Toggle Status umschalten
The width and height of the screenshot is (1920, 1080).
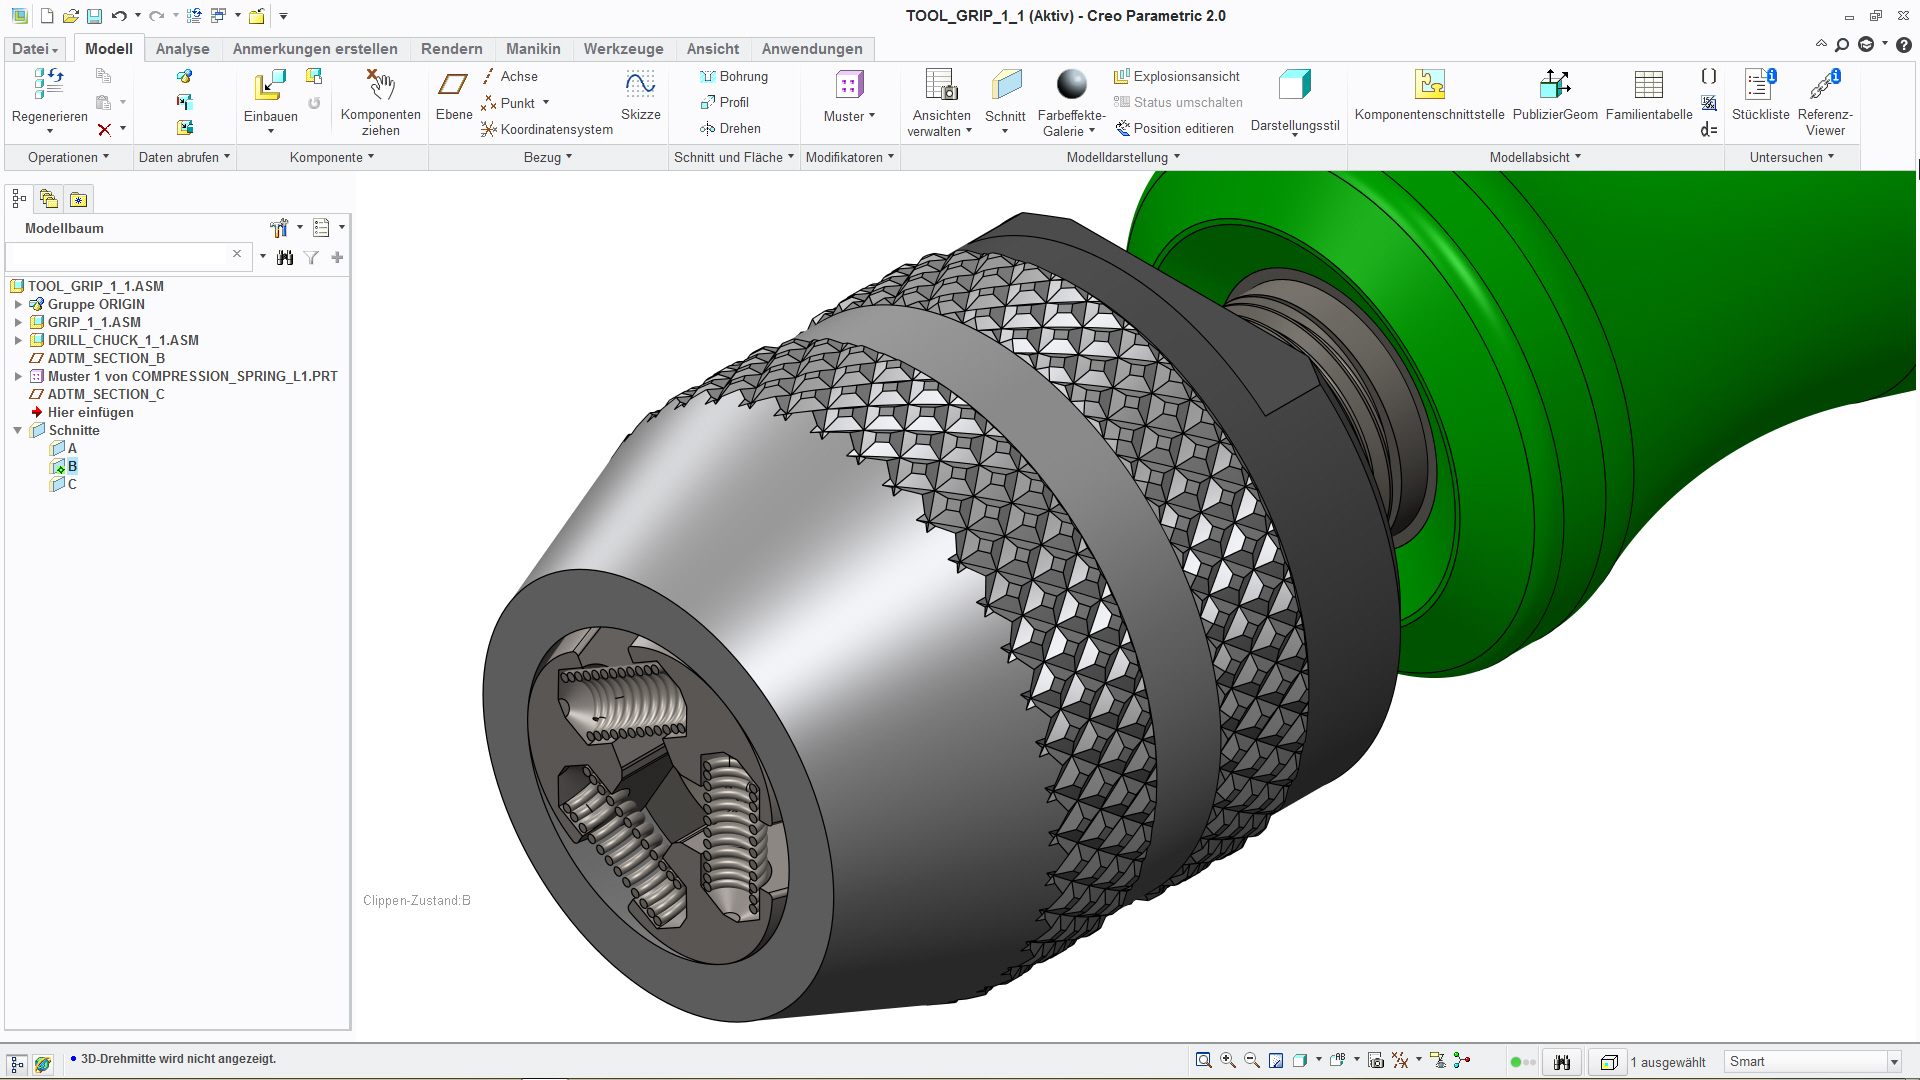pyautogui.click(x=1178, y=102)
